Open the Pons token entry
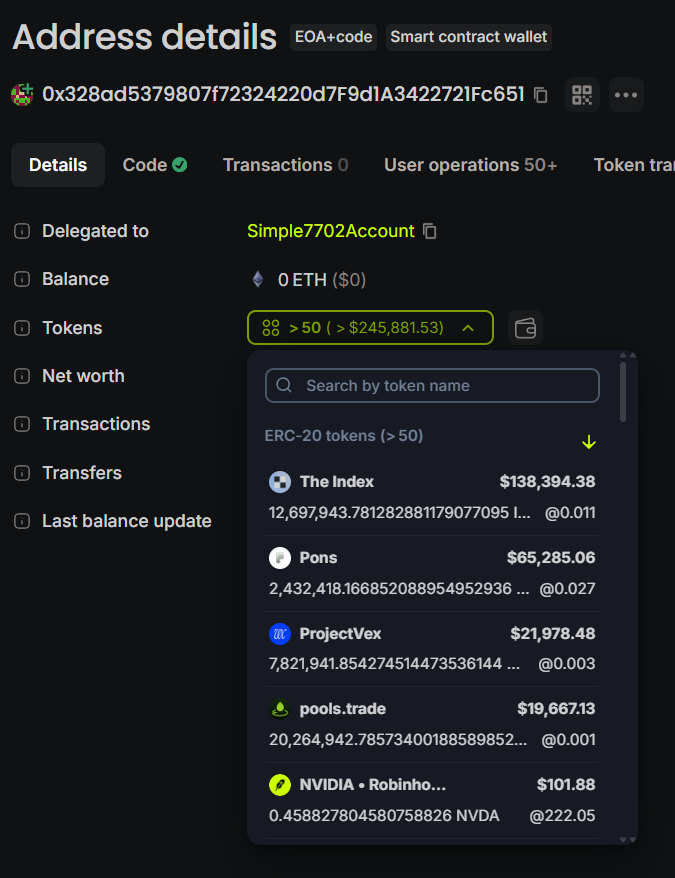675x878 pixels. point(432,573)
